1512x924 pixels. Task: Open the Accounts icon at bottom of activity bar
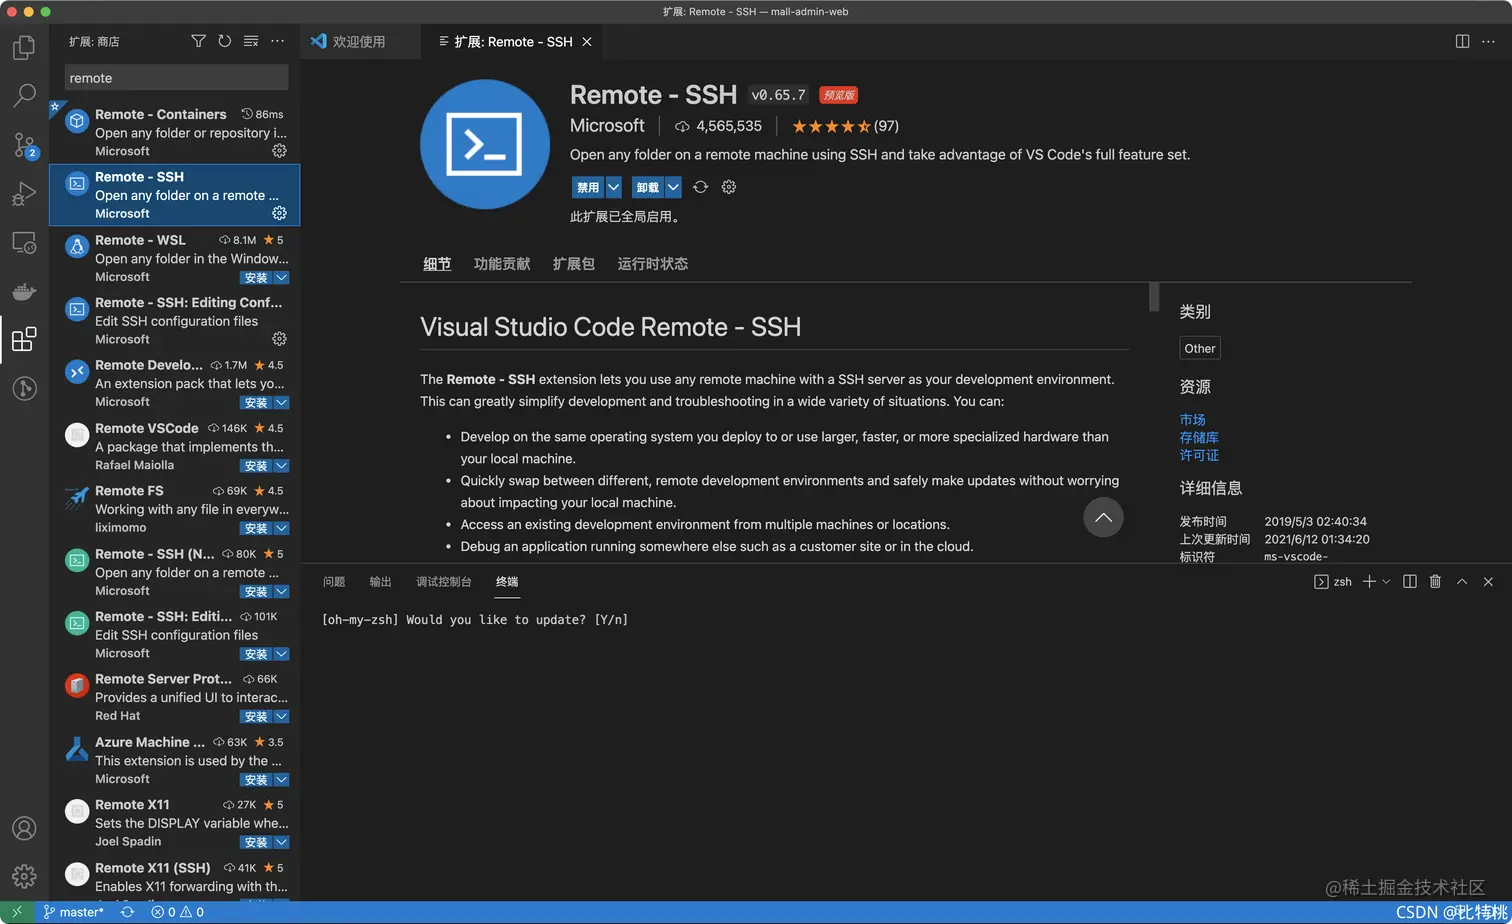24,828
